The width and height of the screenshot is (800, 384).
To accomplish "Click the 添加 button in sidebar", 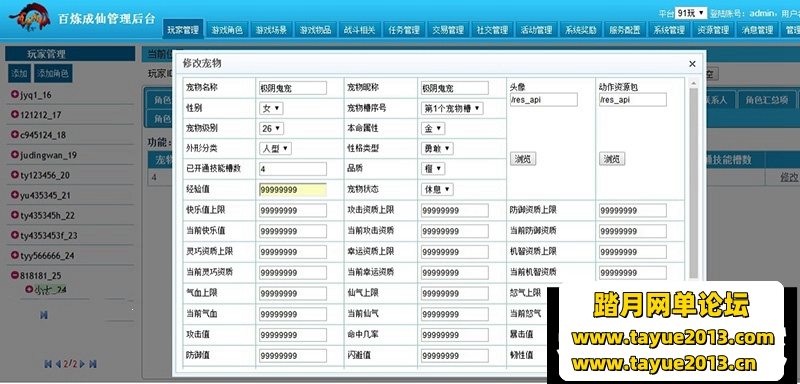I will pos(19,73).
